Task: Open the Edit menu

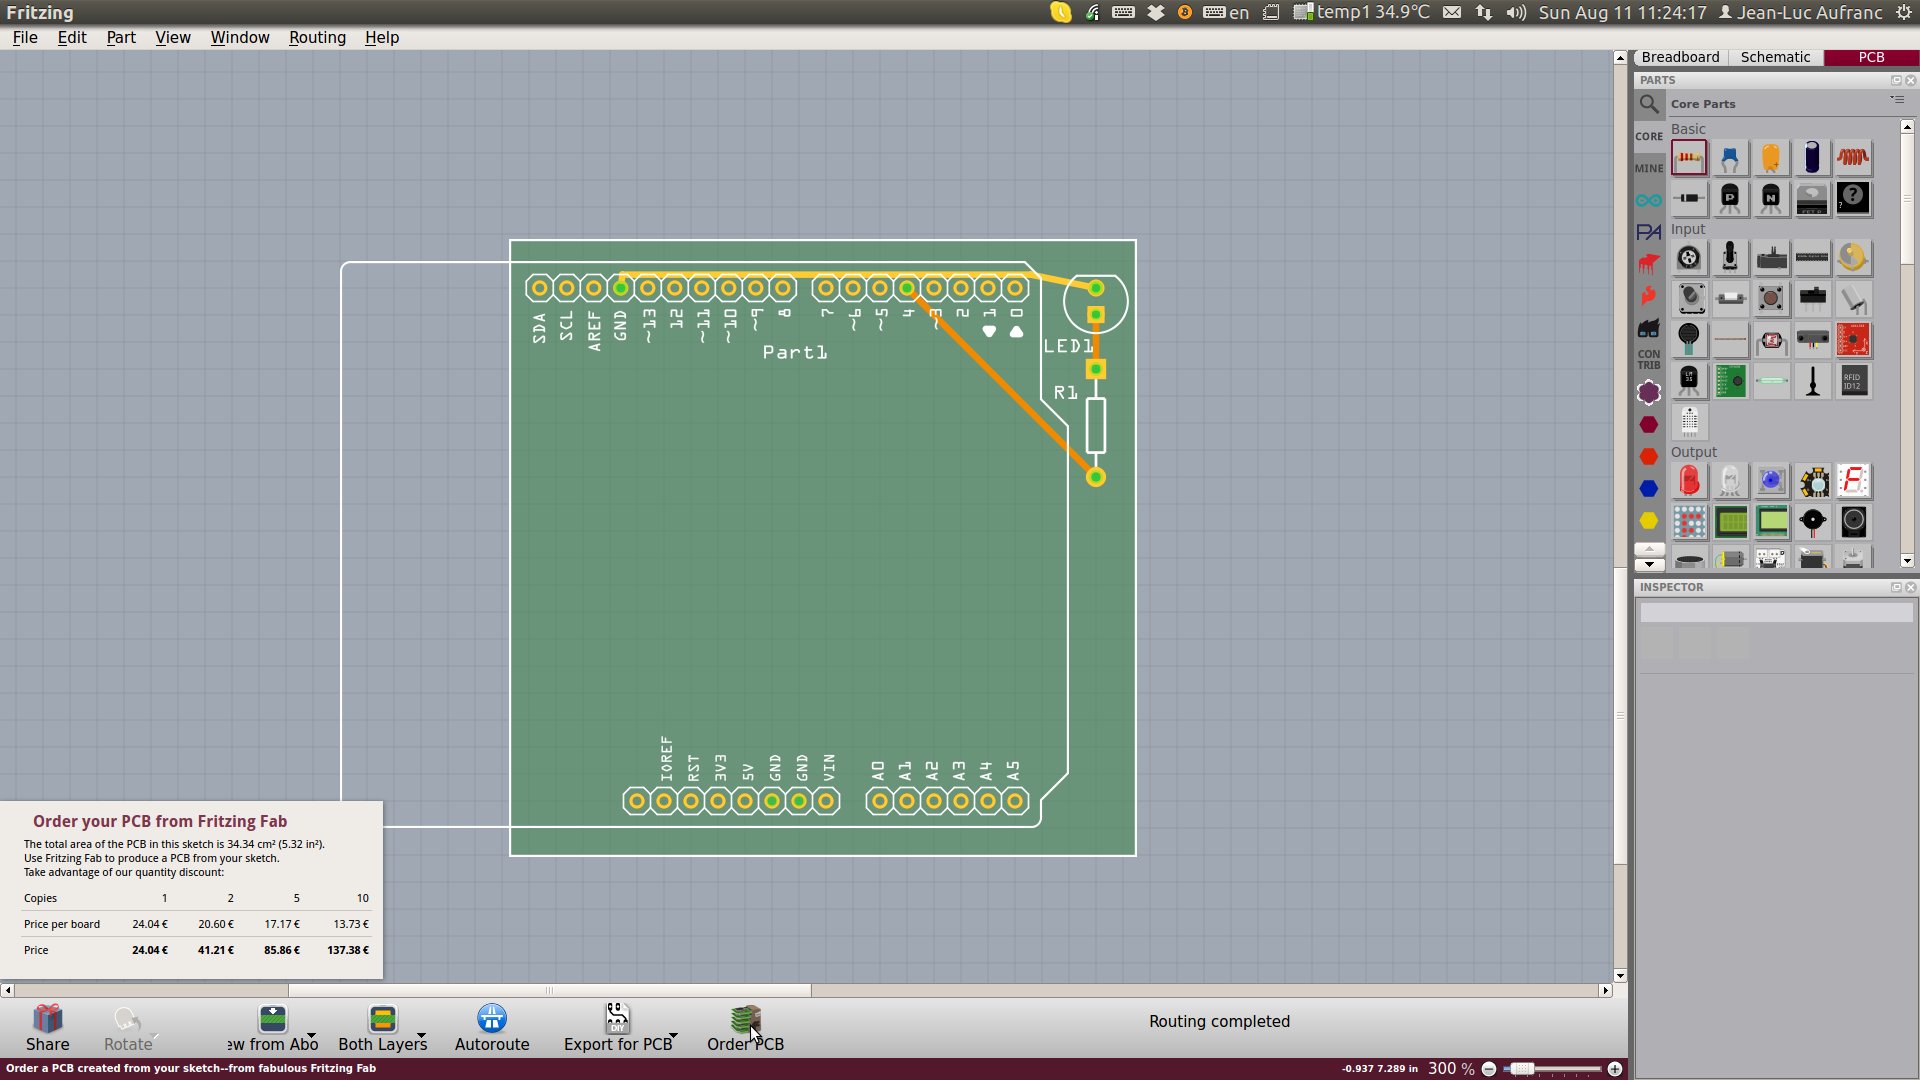Action: coord(71,37)
